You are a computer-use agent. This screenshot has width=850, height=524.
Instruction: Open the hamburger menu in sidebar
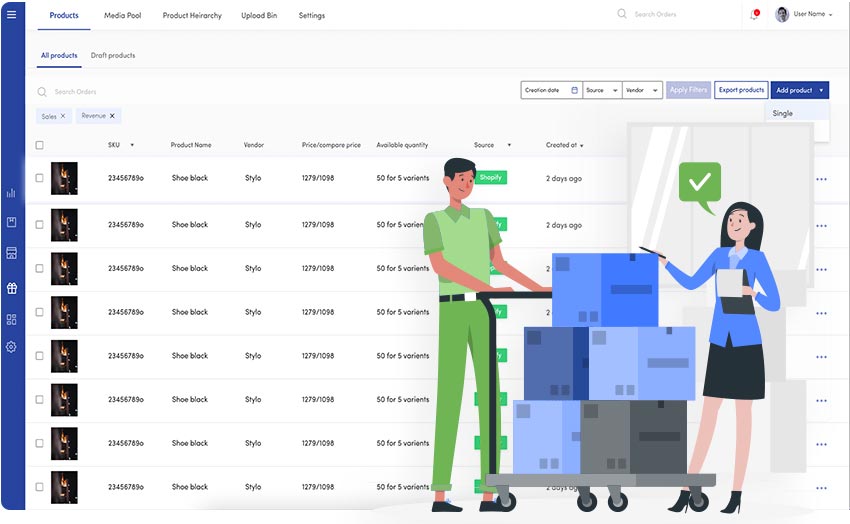(x=11, y=15)
